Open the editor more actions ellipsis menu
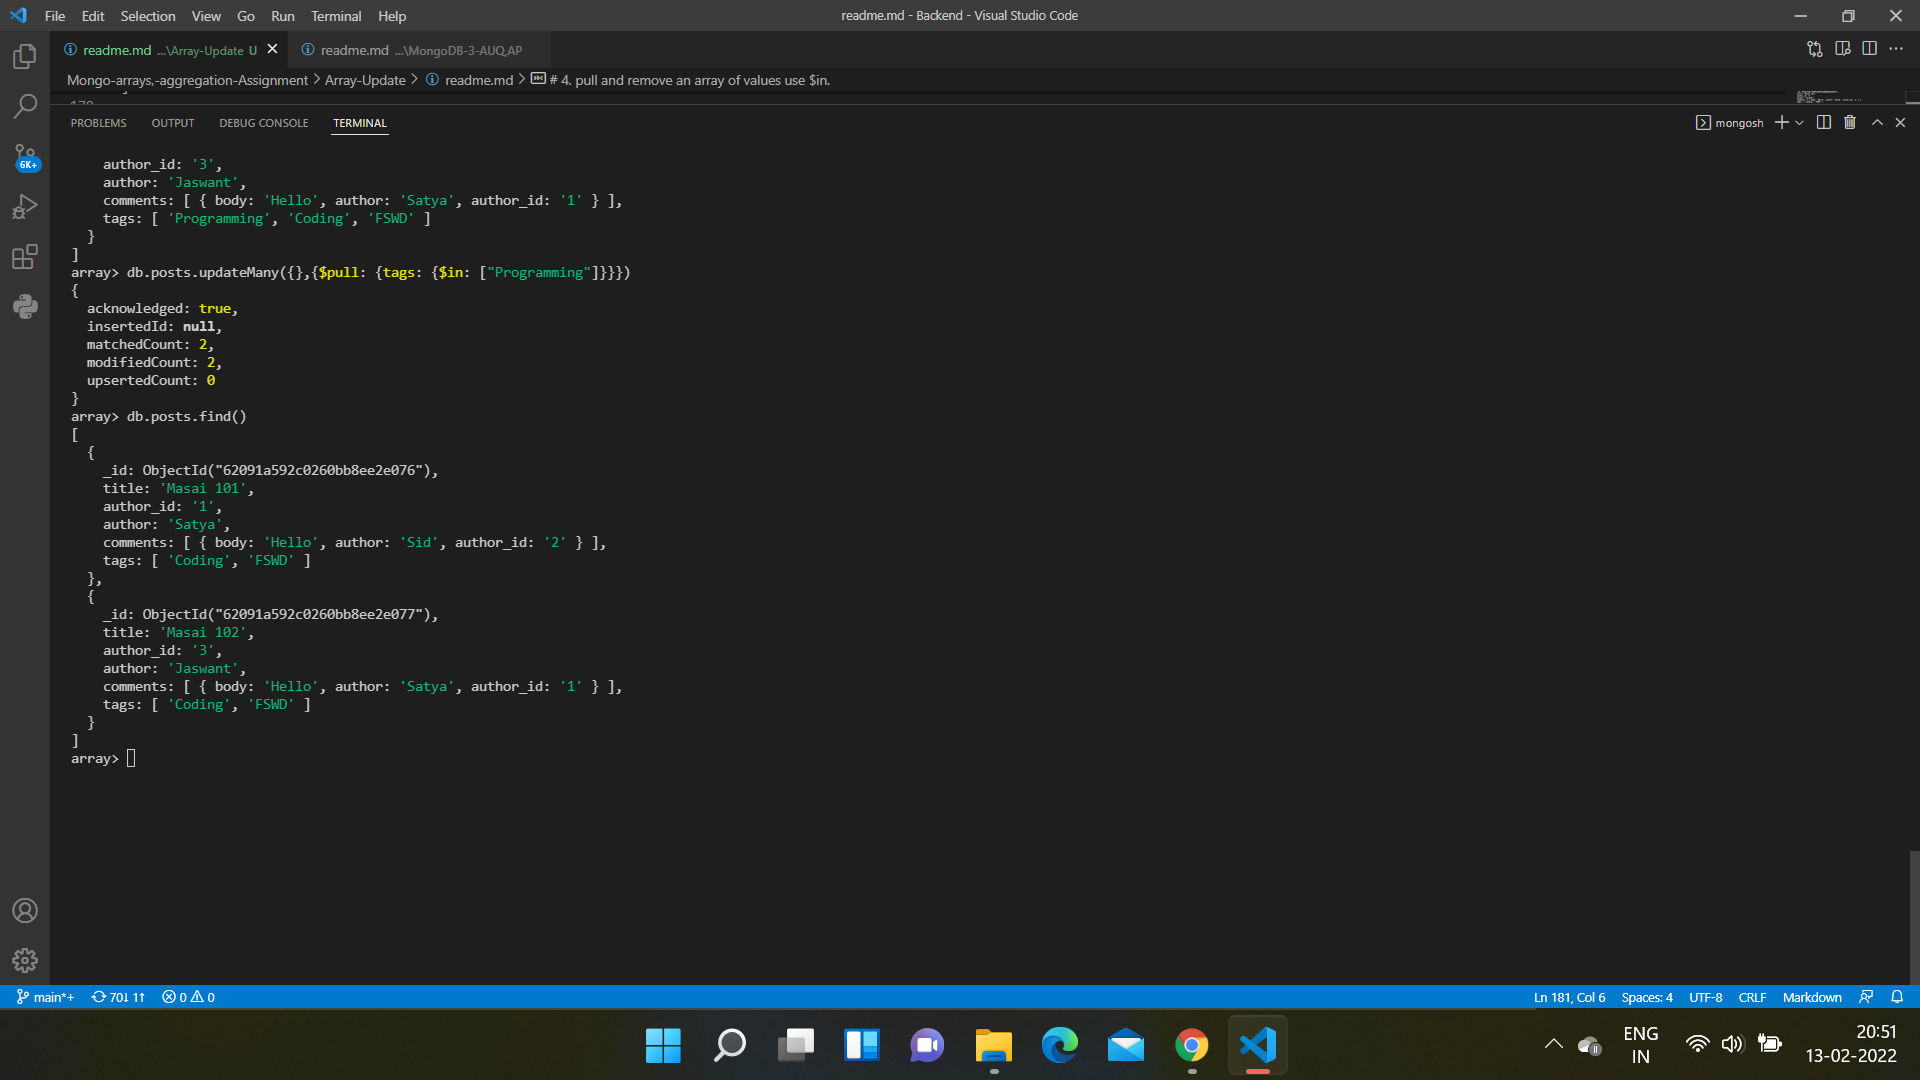Viewport: 1920px width, 1080px height. [x=1897, y=48]
